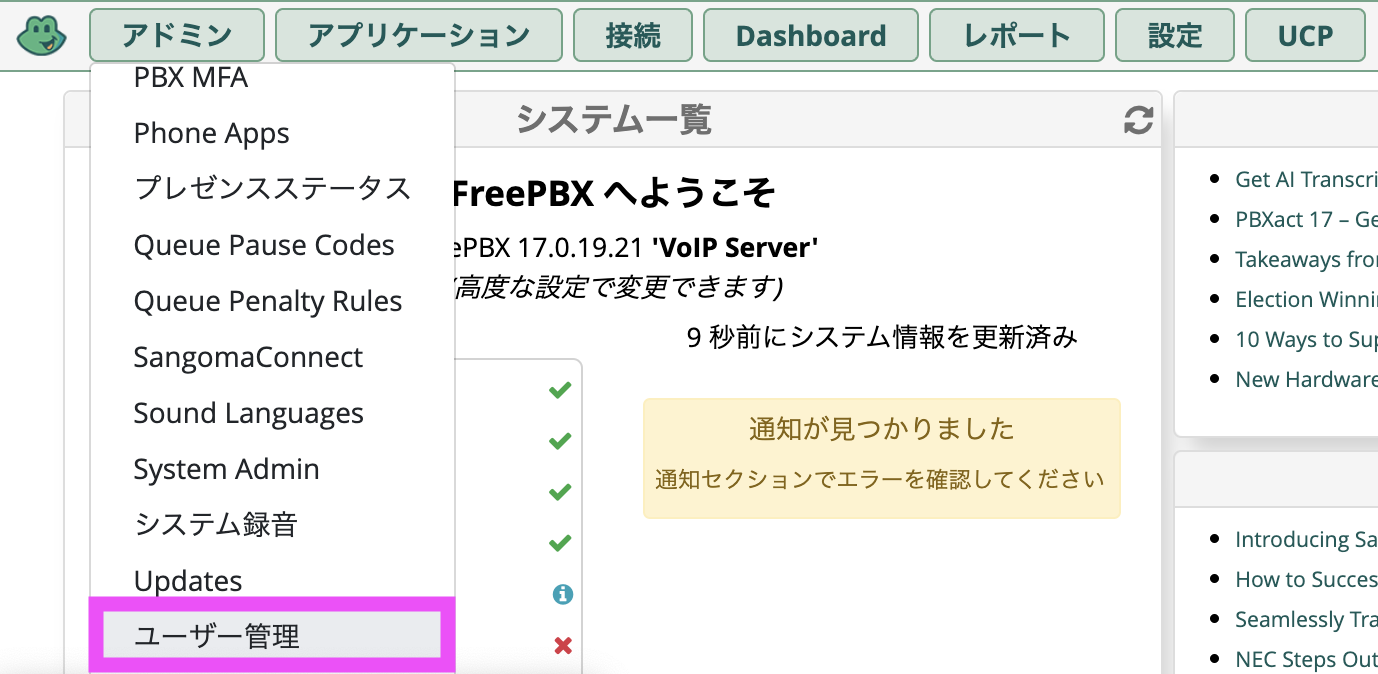Open the アドミン menu
Viewport: 1378px width, 674px height.
[x=177, y=36]
